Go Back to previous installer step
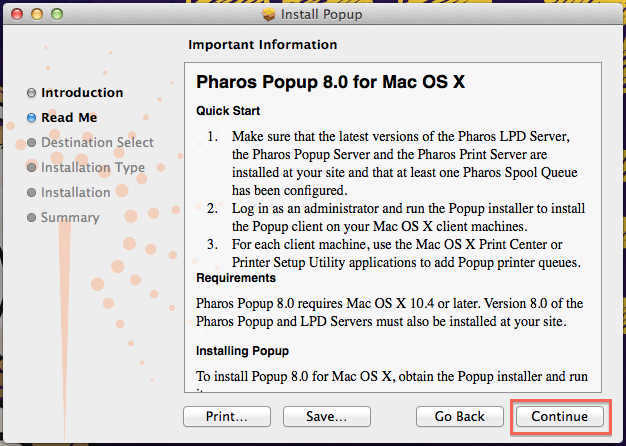626x446 pixels. (460, 416)
